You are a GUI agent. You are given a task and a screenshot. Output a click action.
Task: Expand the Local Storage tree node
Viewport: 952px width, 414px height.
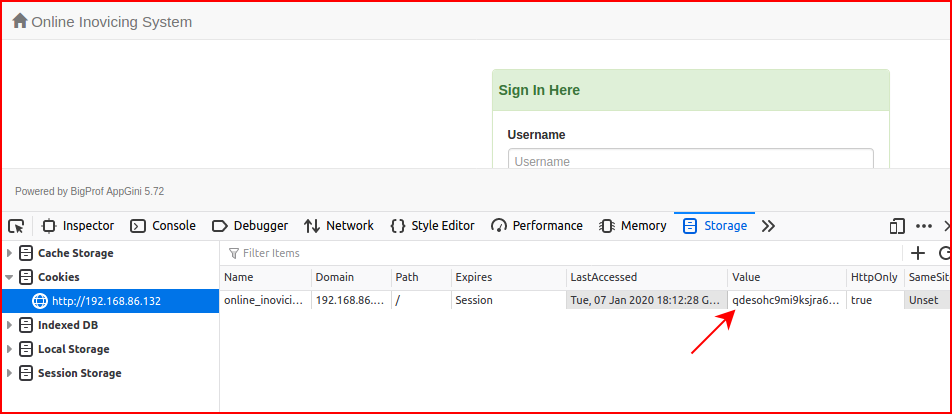click(x=9, y=349)
